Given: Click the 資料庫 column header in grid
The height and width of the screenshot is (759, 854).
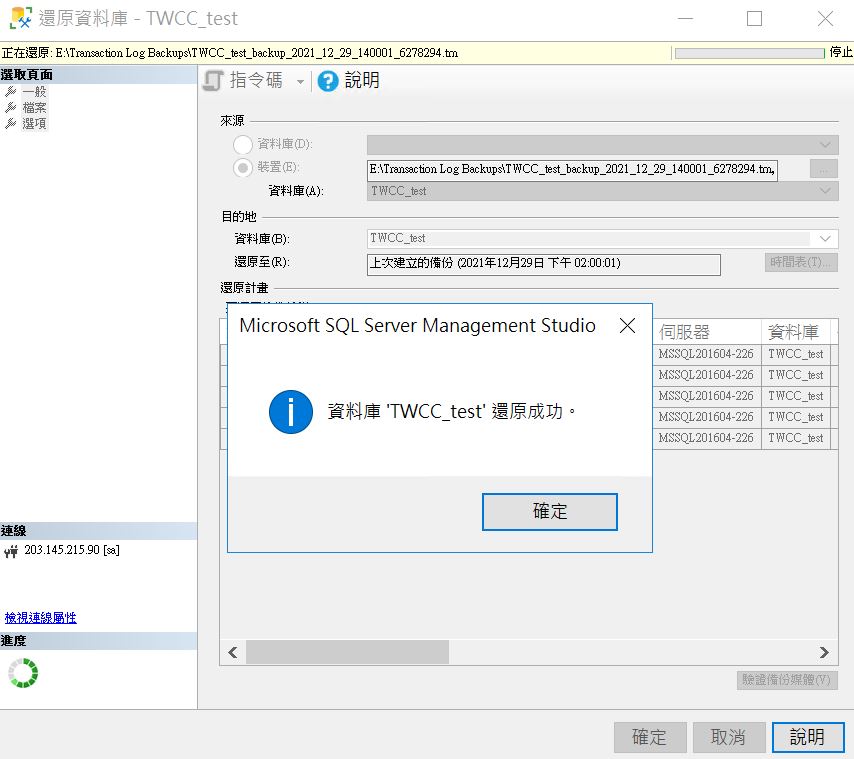Looking at the screenshot, I should click(x=795, y=332).
